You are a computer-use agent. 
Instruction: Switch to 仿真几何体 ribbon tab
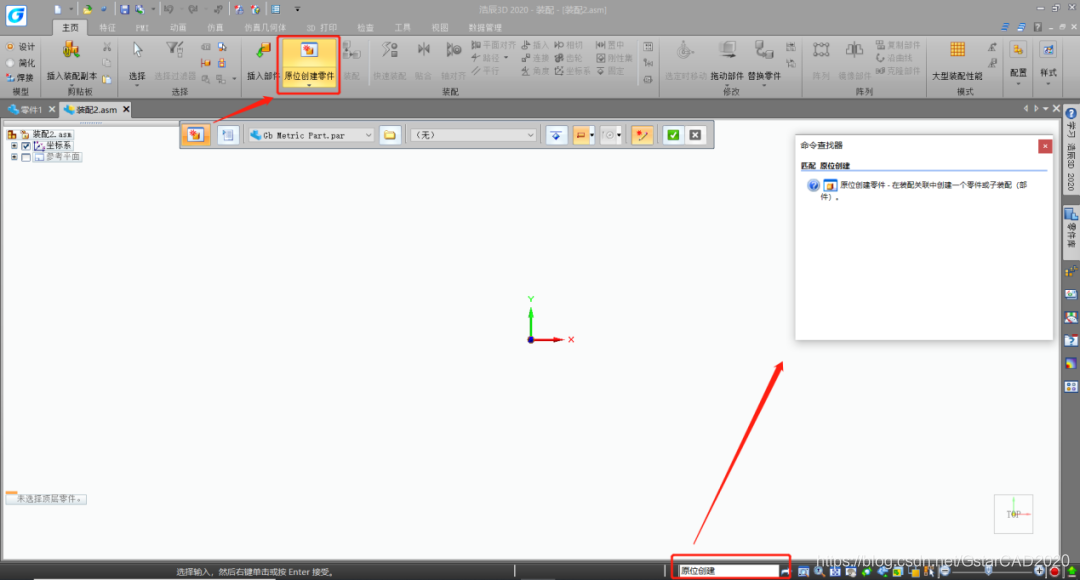click(265, 28)
